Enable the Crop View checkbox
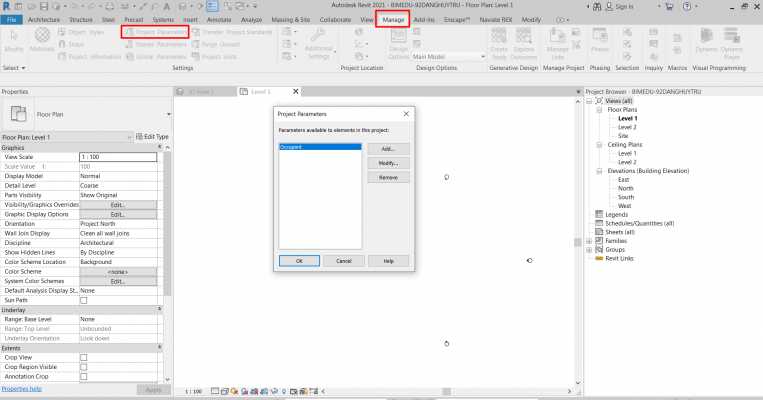 click(x=84, y=357)
